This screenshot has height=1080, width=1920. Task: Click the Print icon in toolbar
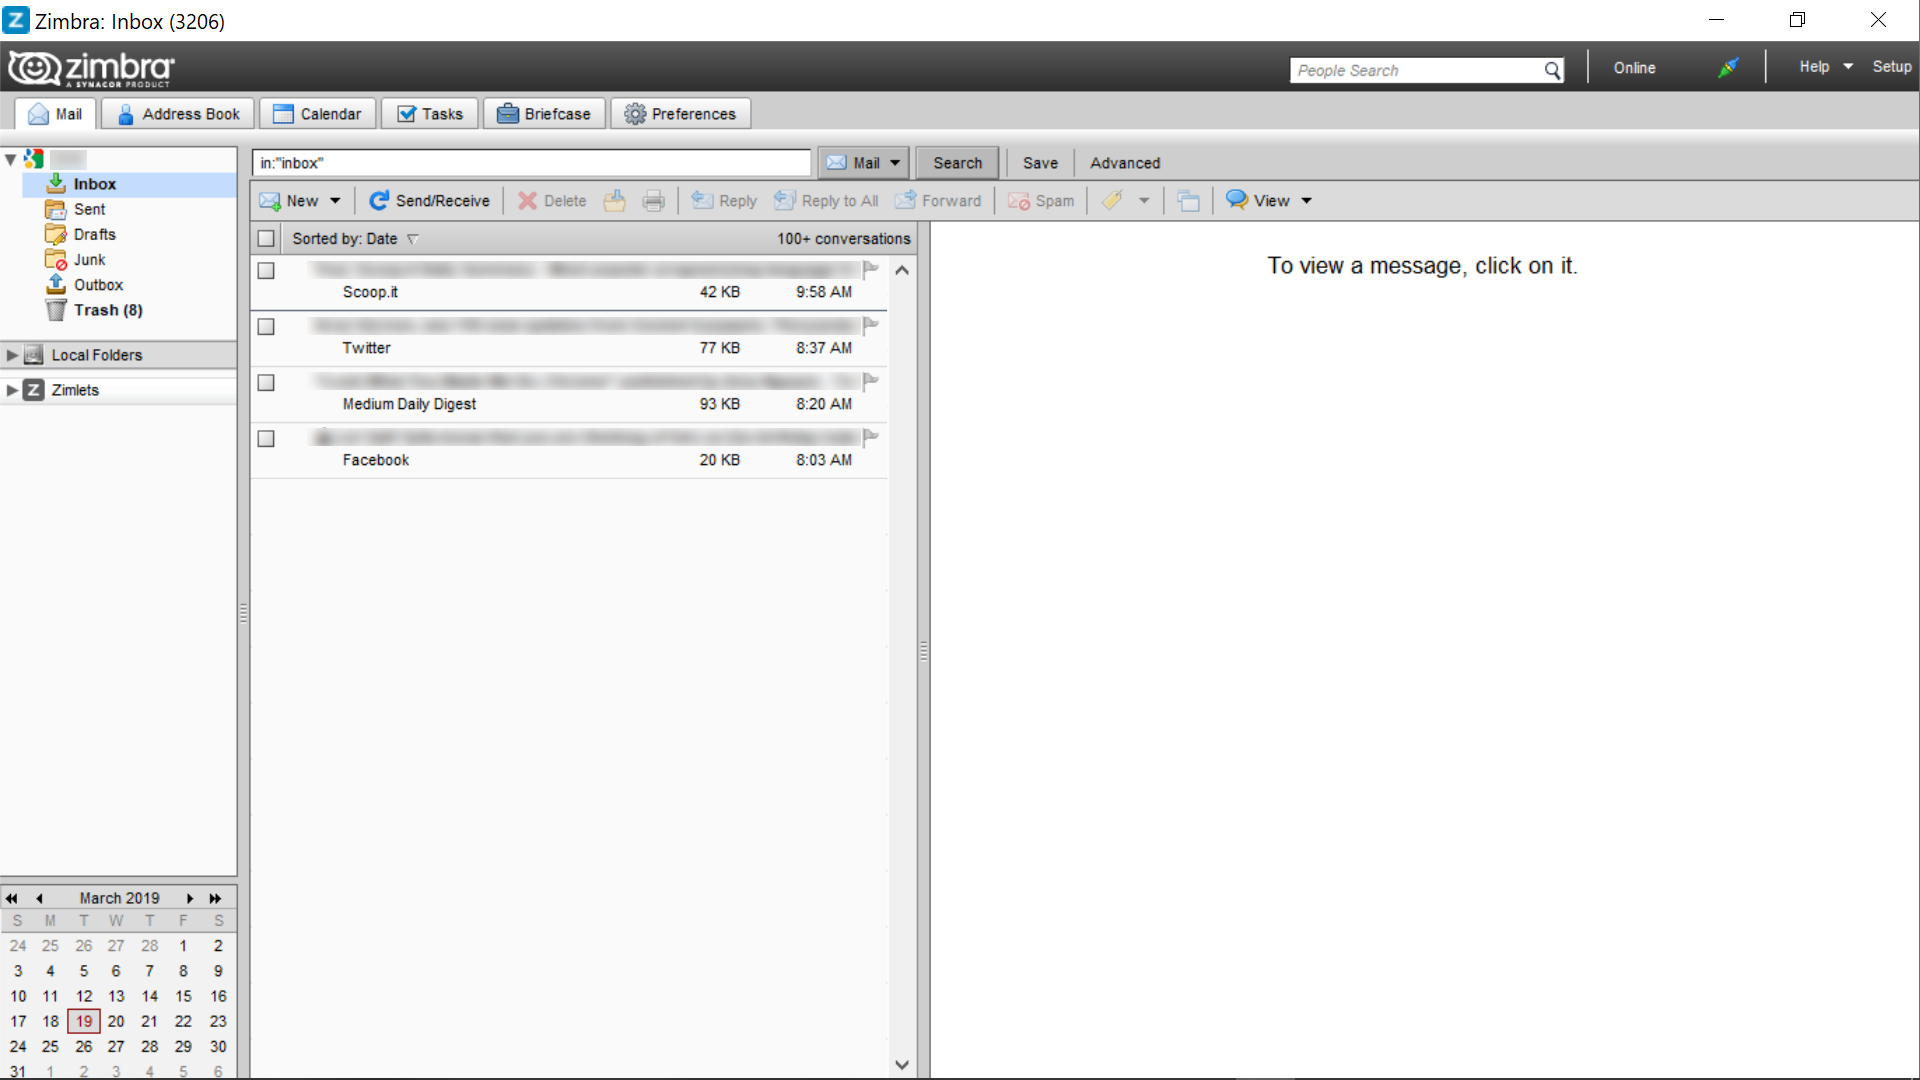(x=654, y=201)
